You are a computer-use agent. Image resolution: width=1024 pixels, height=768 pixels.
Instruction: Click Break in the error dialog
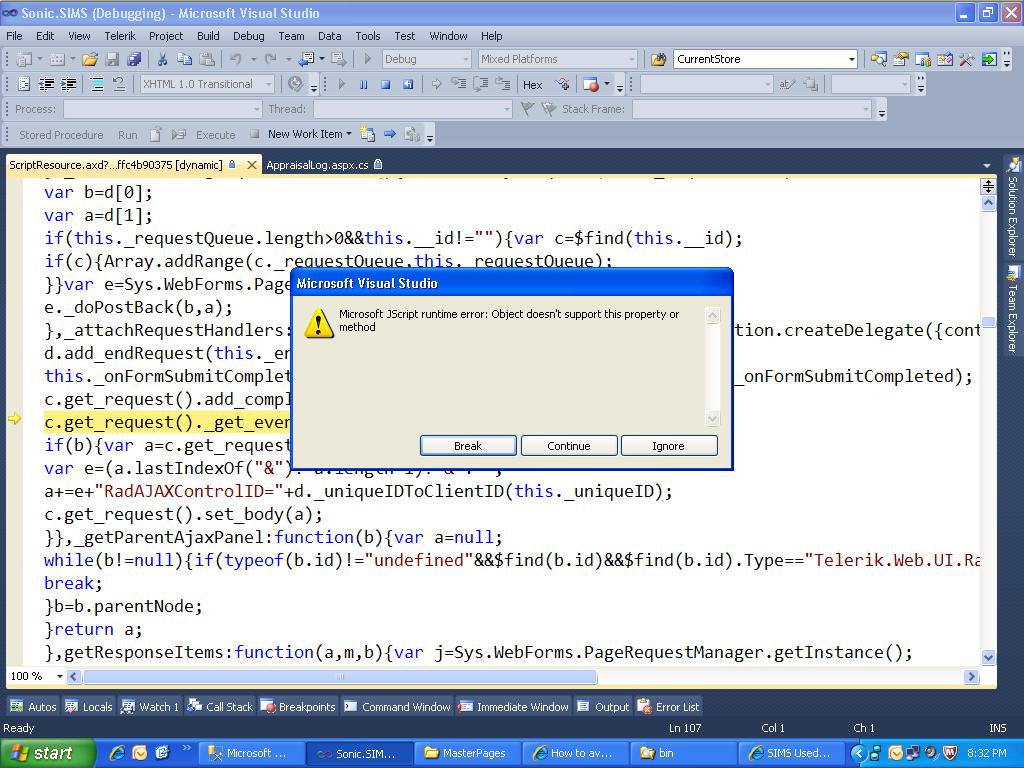coord(468,446)
